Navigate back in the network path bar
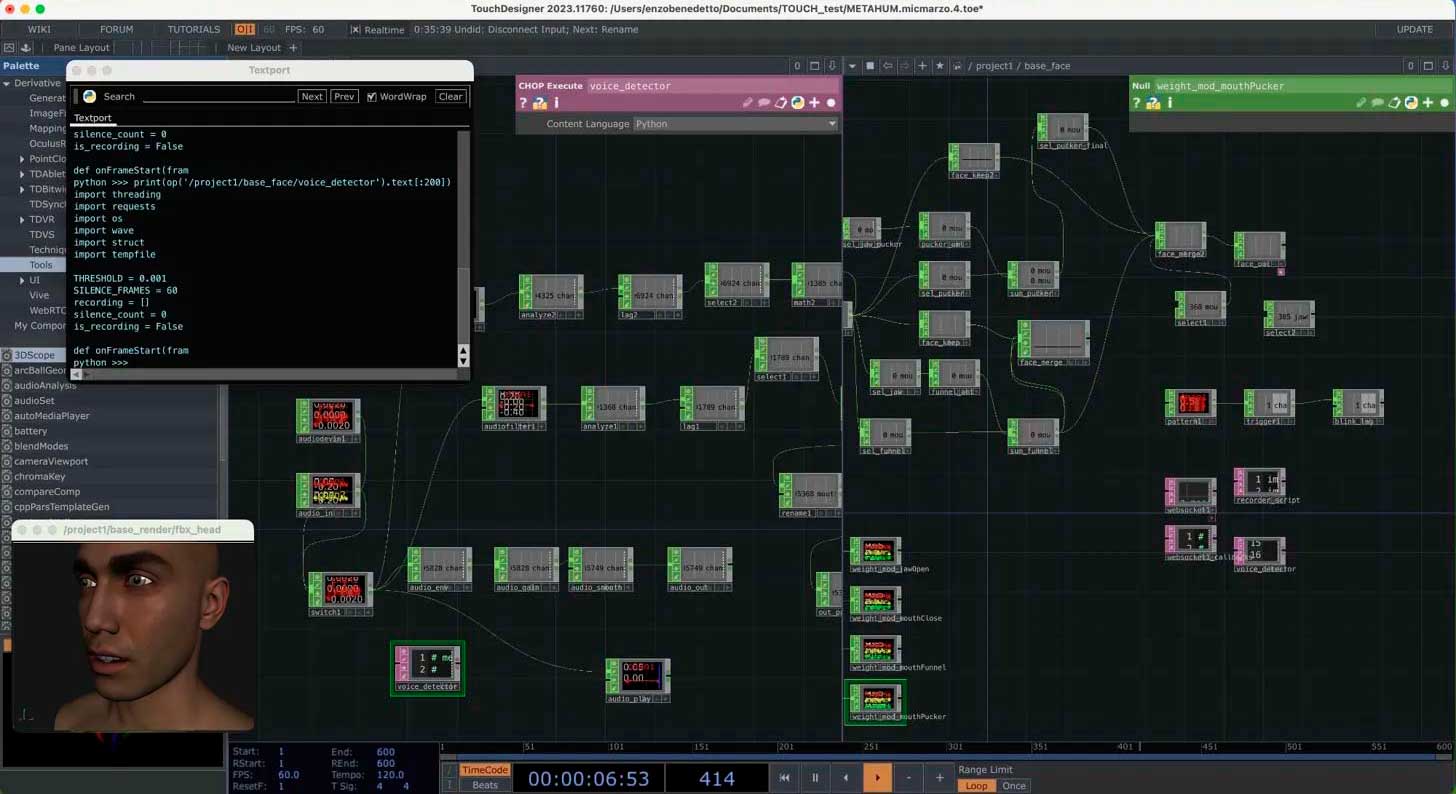The height and width of the screenshot is (794, 1456). (888, 66)
